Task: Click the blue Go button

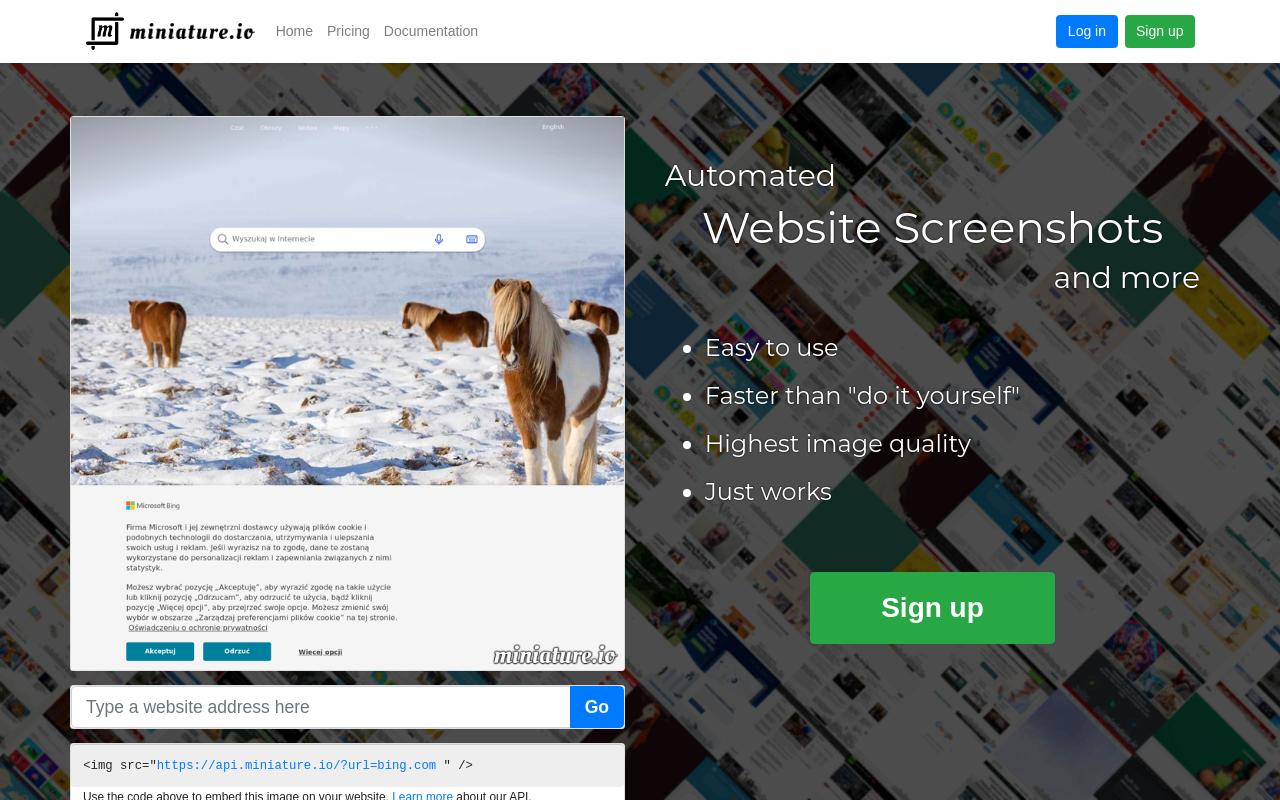Action: (597, 707)
